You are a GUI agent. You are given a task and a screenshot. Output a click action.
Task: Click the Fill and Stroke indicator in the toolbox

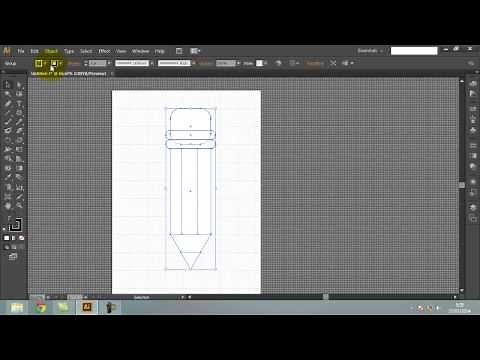(15, 226)
